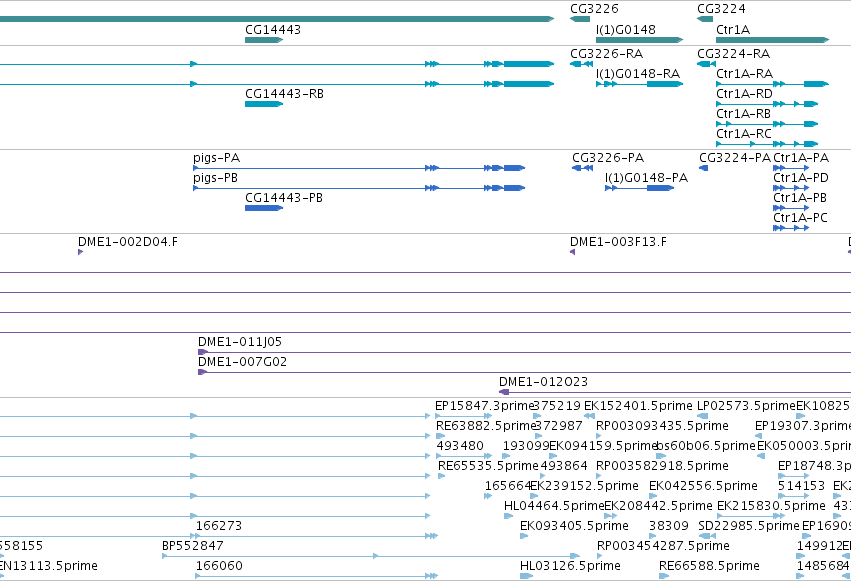The image size is (851, 581).
Task: Click the 193099 EST label
Action: (x=526, y=446)
